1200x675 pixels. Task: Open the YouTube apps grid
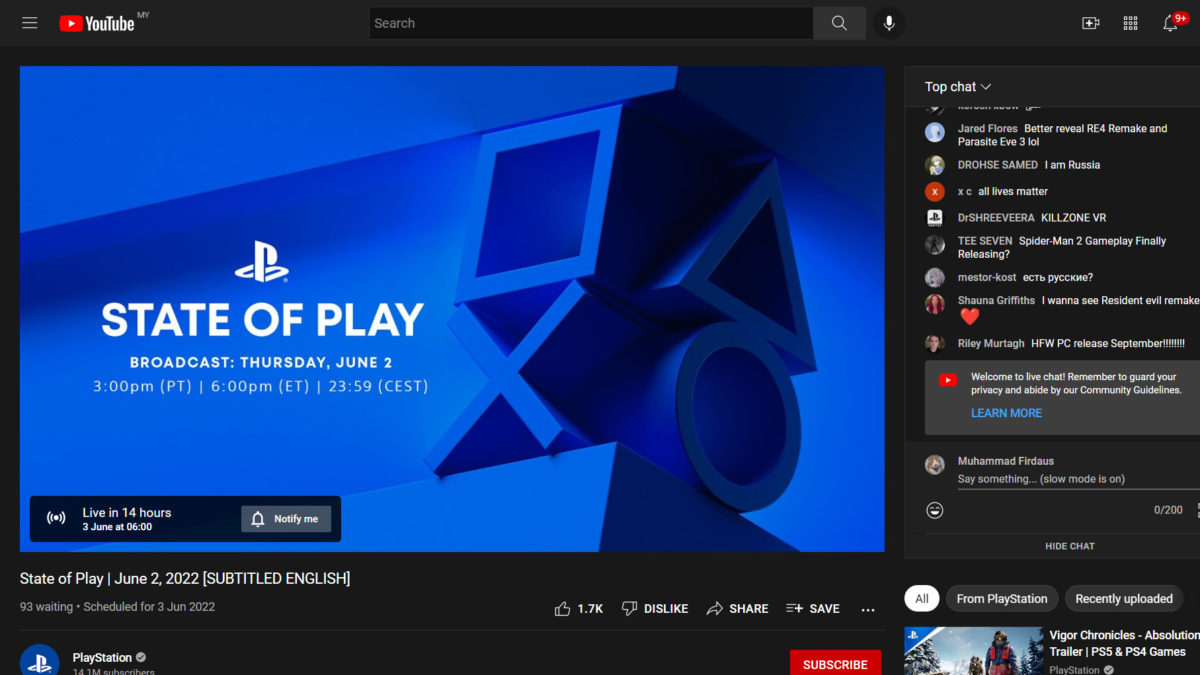click(x=1131, y=23)
